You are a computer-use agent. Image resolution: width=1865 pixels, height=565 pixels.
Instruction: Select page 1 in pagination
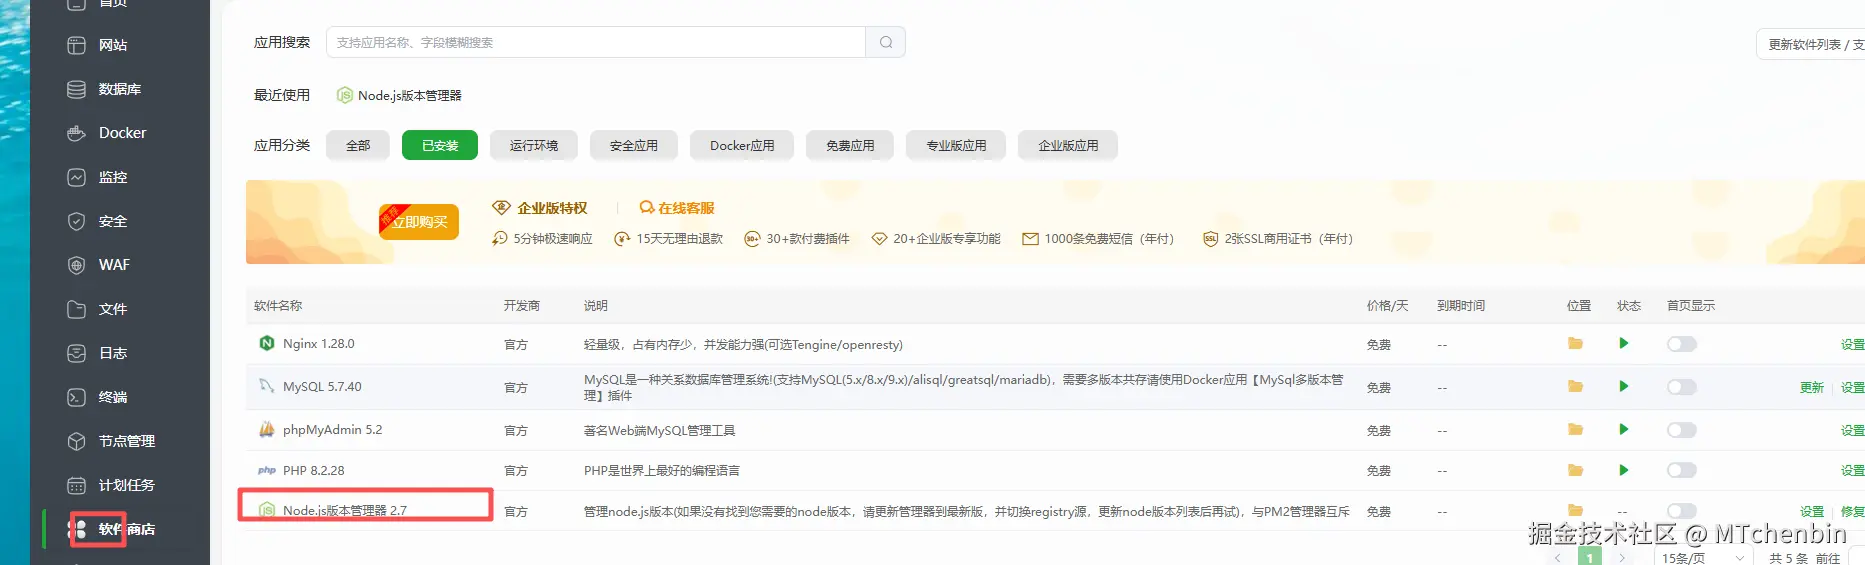[1589, 557]
